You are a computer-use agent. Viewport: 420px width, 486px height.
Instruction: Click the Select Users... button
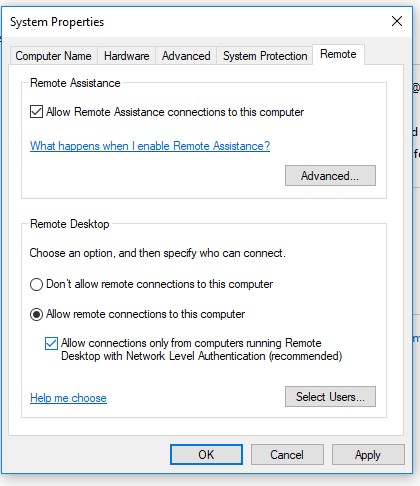click(330, 397)
